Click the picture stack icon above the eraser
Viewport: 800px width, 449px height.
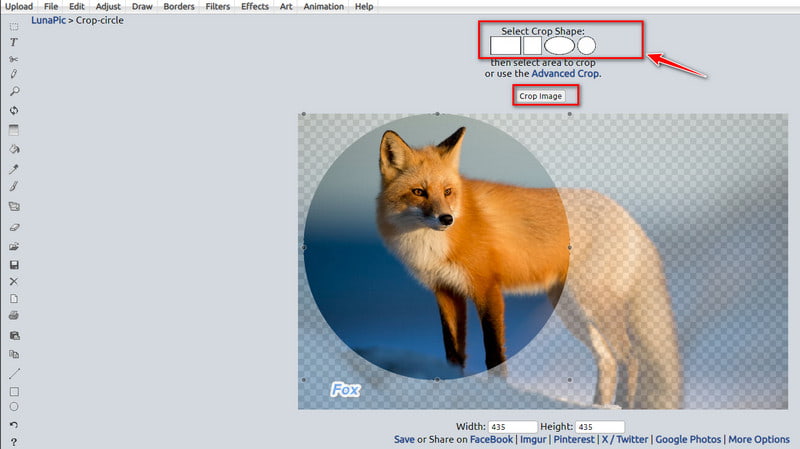coord(14,207)
